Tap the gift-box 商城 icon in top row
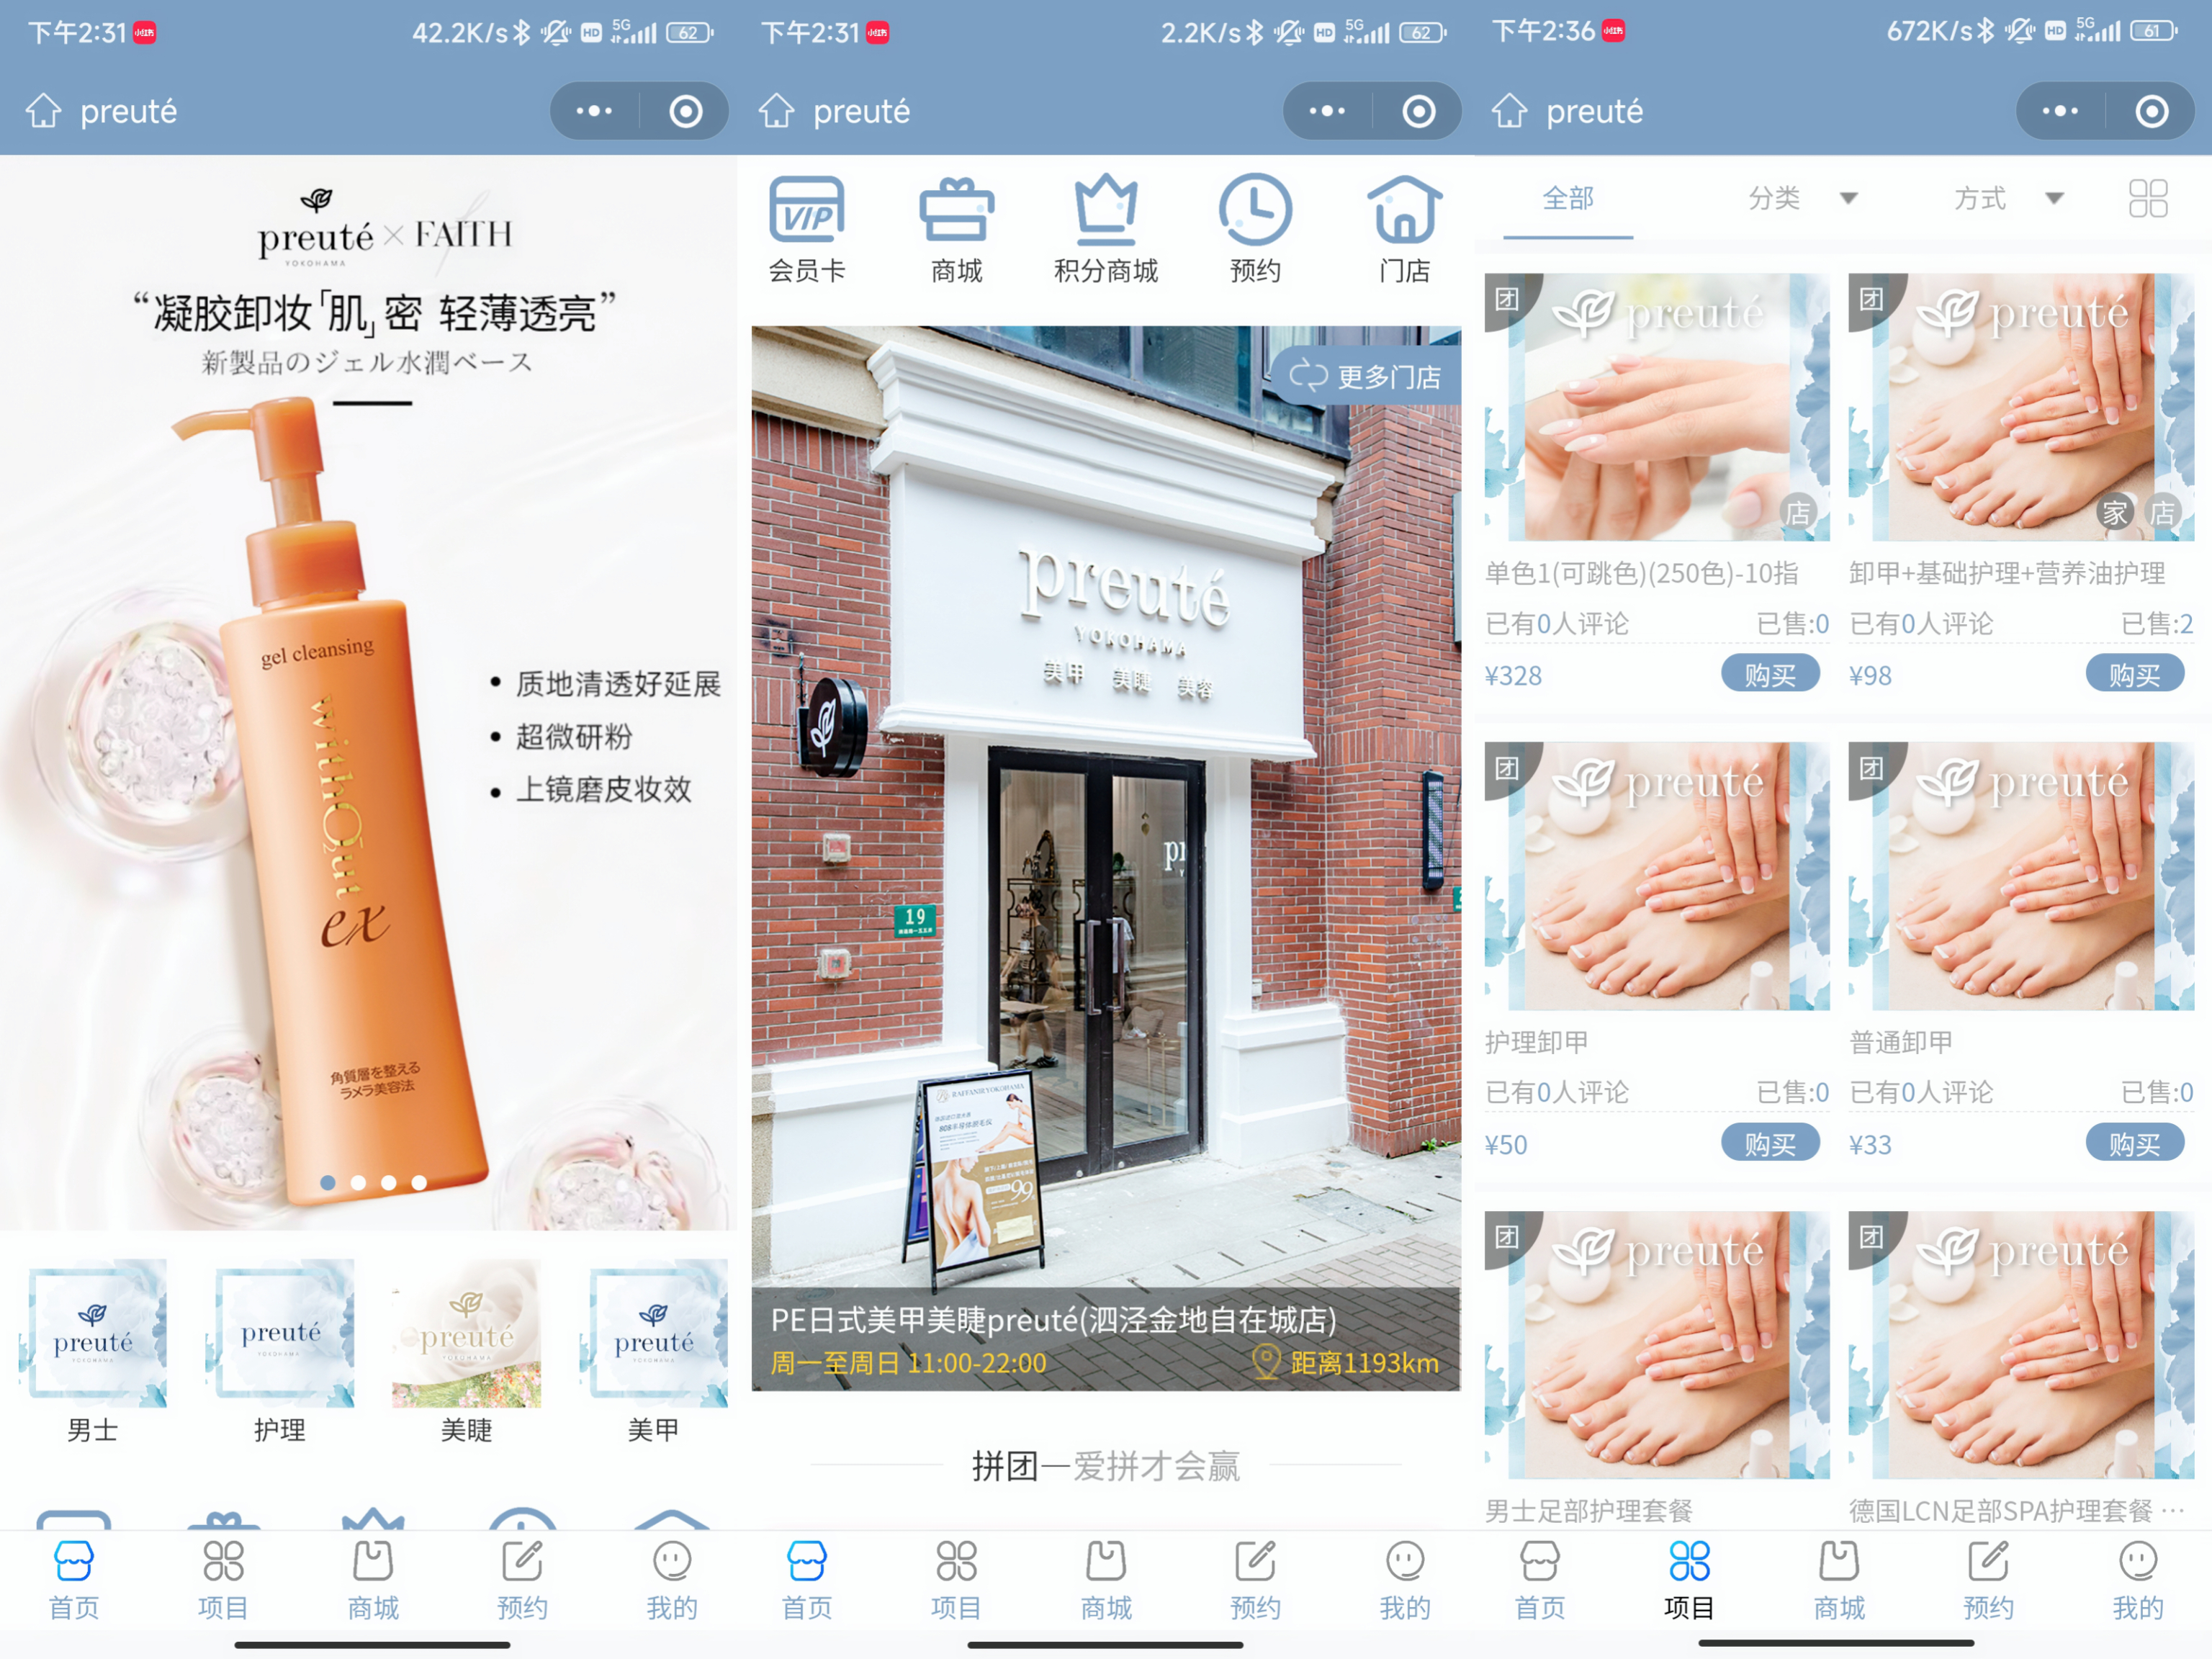This screenshot has width=2212, height=1659. (956, 212)
